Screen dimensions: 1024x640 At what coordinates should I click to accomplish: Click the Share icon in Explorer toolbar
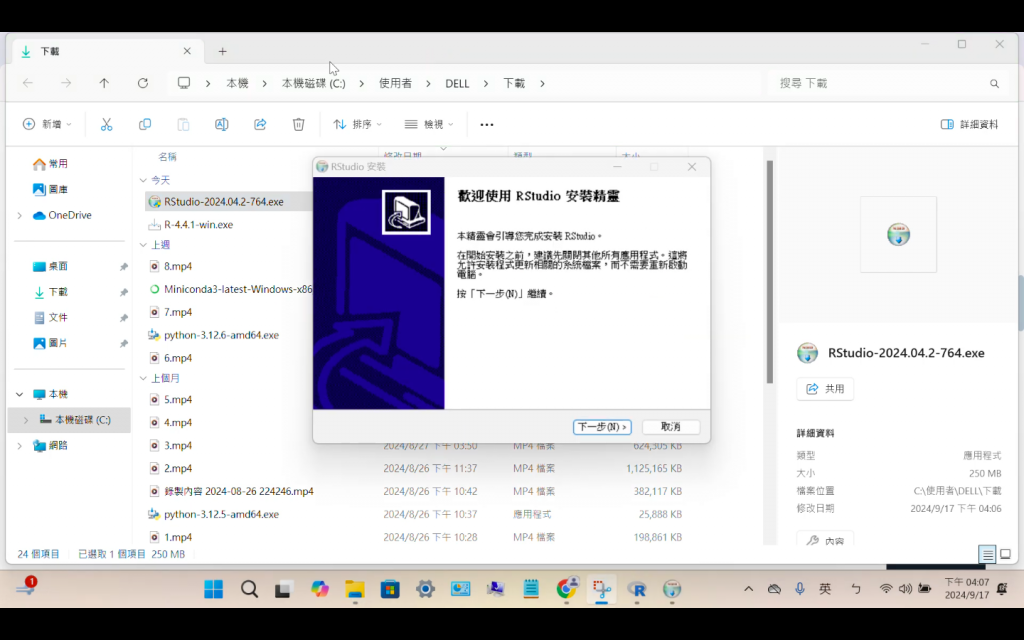pos(260,124)
